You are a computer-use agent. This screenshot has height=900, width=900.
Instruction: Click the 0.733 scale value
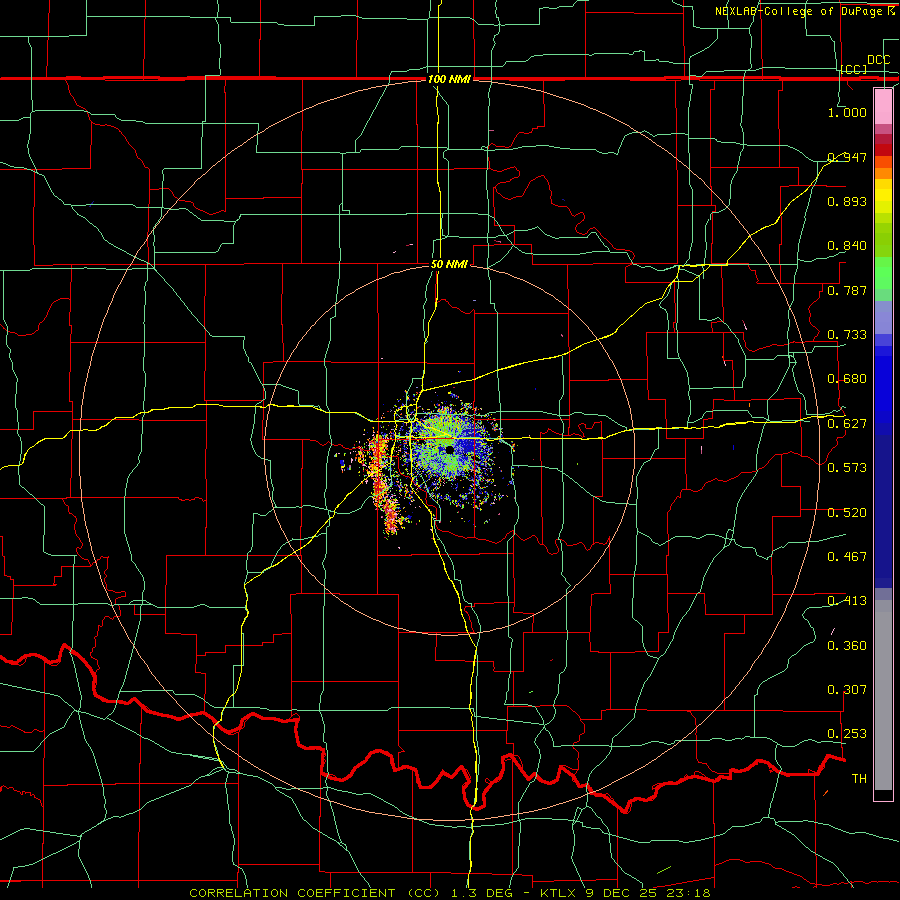(x=847, y=335)
